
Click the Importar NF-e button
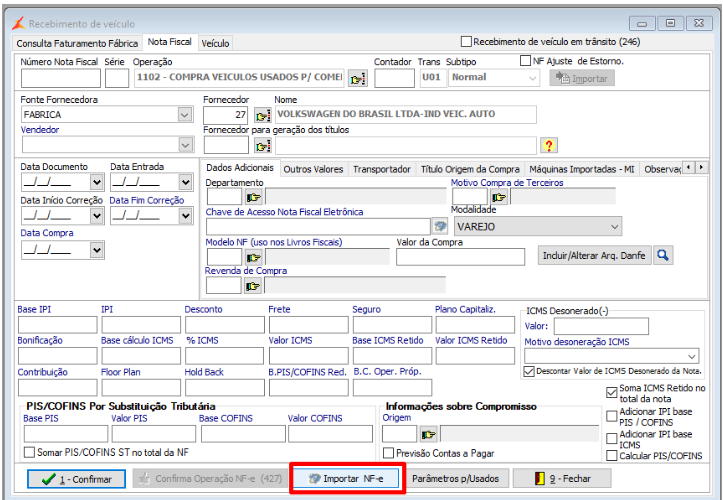[347, 479]
